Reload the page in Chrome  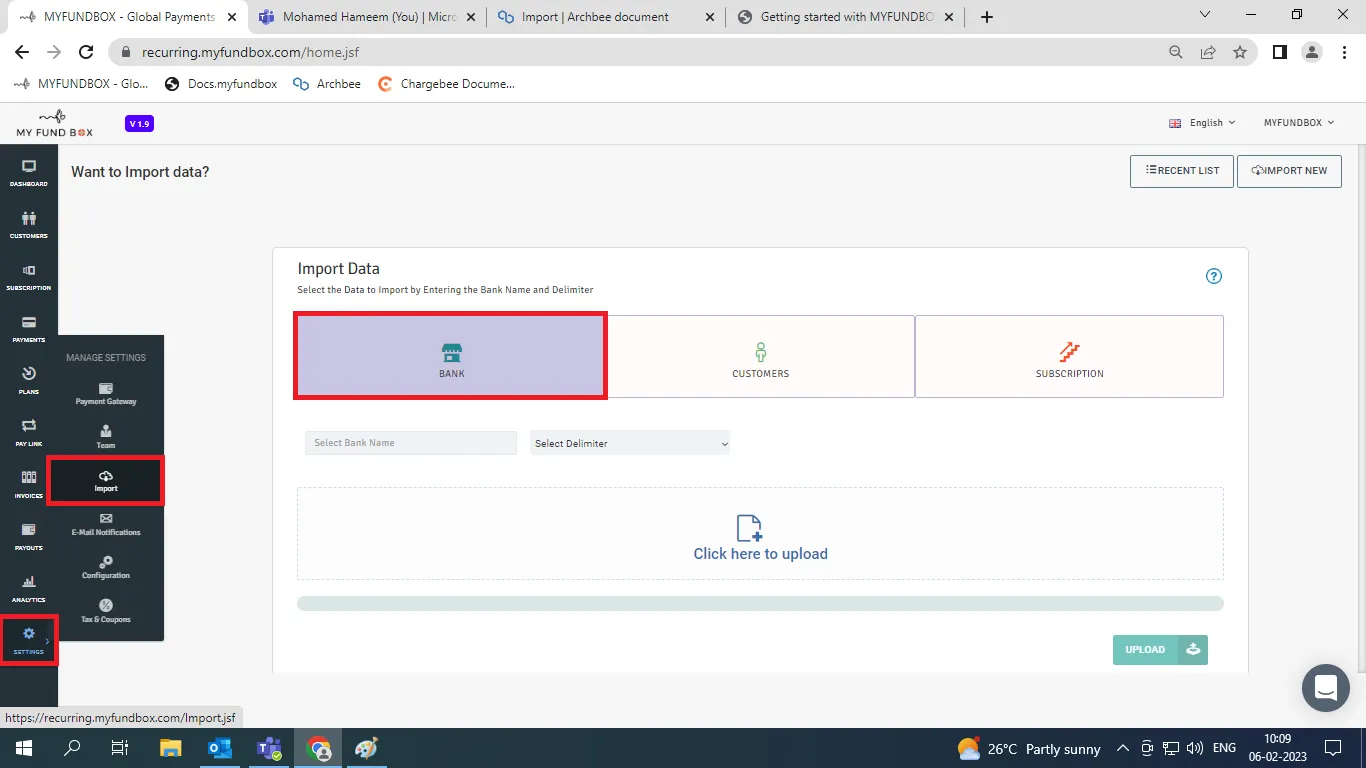[86, 52]
